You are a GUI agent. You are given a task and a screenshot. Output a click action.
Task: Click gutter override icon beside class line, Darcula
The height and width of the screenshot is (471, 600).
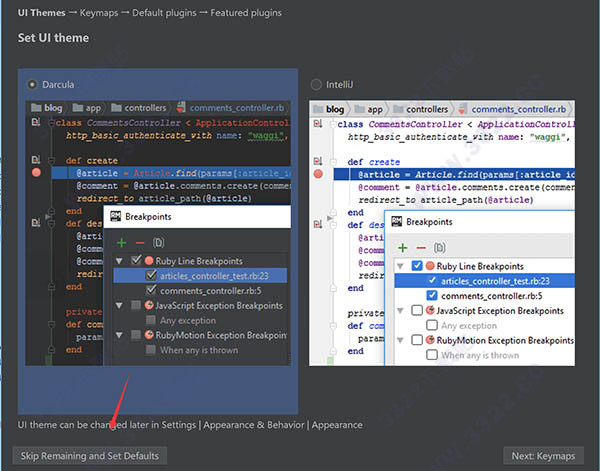[x=36, y=122]
